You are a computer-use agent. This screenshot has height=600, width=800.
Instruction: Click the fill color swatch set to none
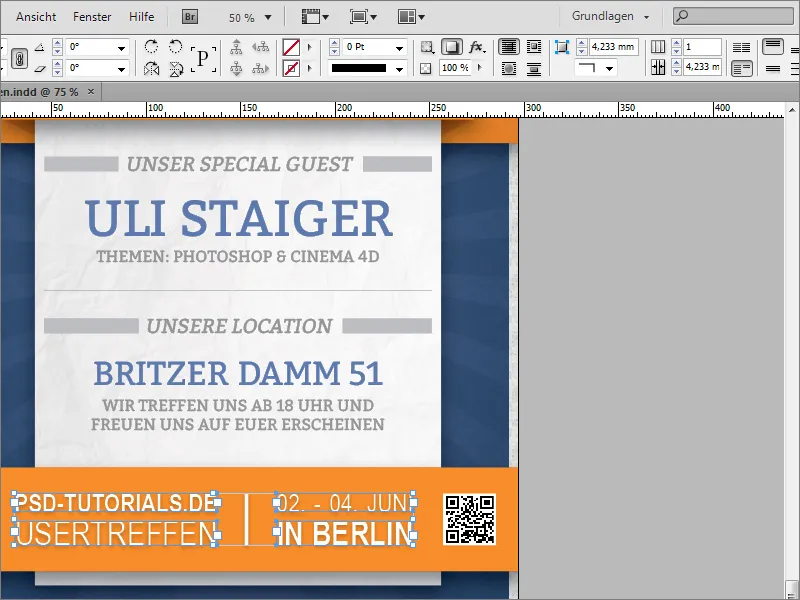[291, 47]
